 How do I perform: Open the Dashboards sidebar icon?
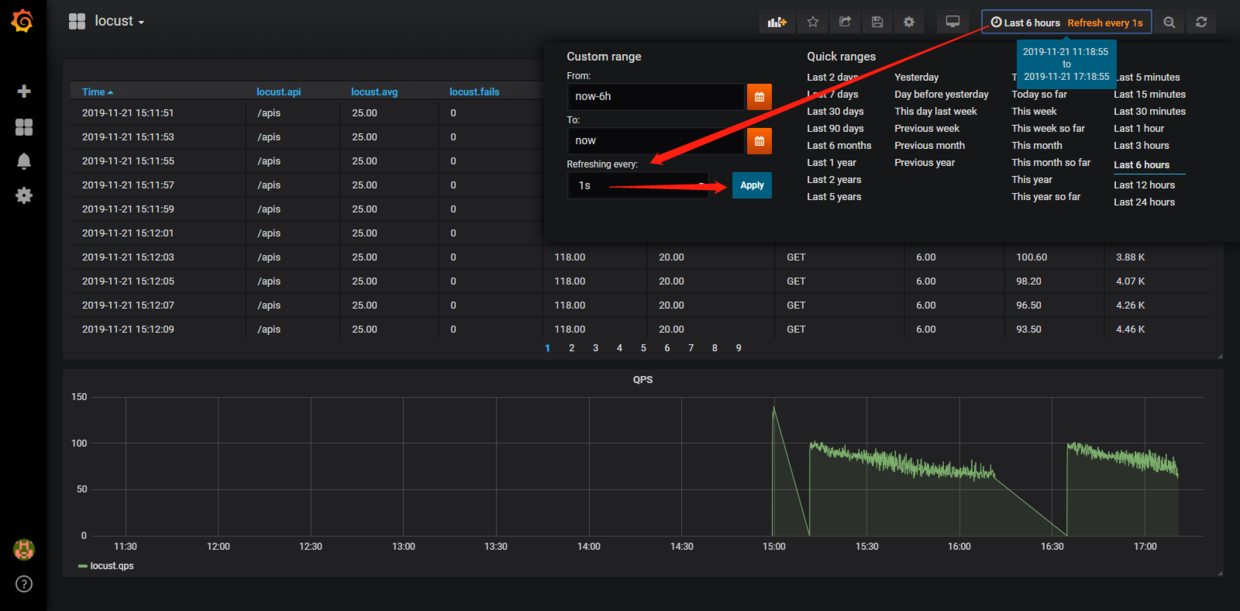pyautogui.click(x=24, y=127)
